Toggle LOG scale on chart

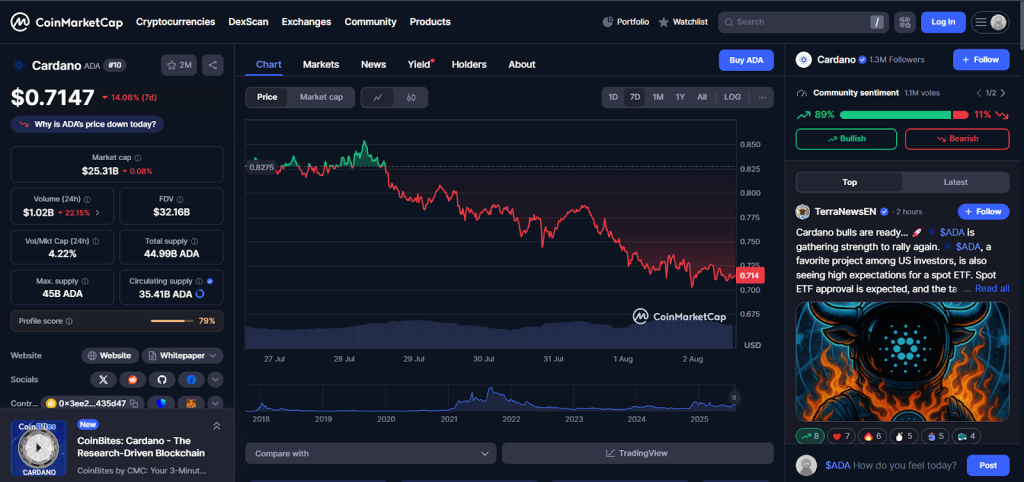pos(732,97)
